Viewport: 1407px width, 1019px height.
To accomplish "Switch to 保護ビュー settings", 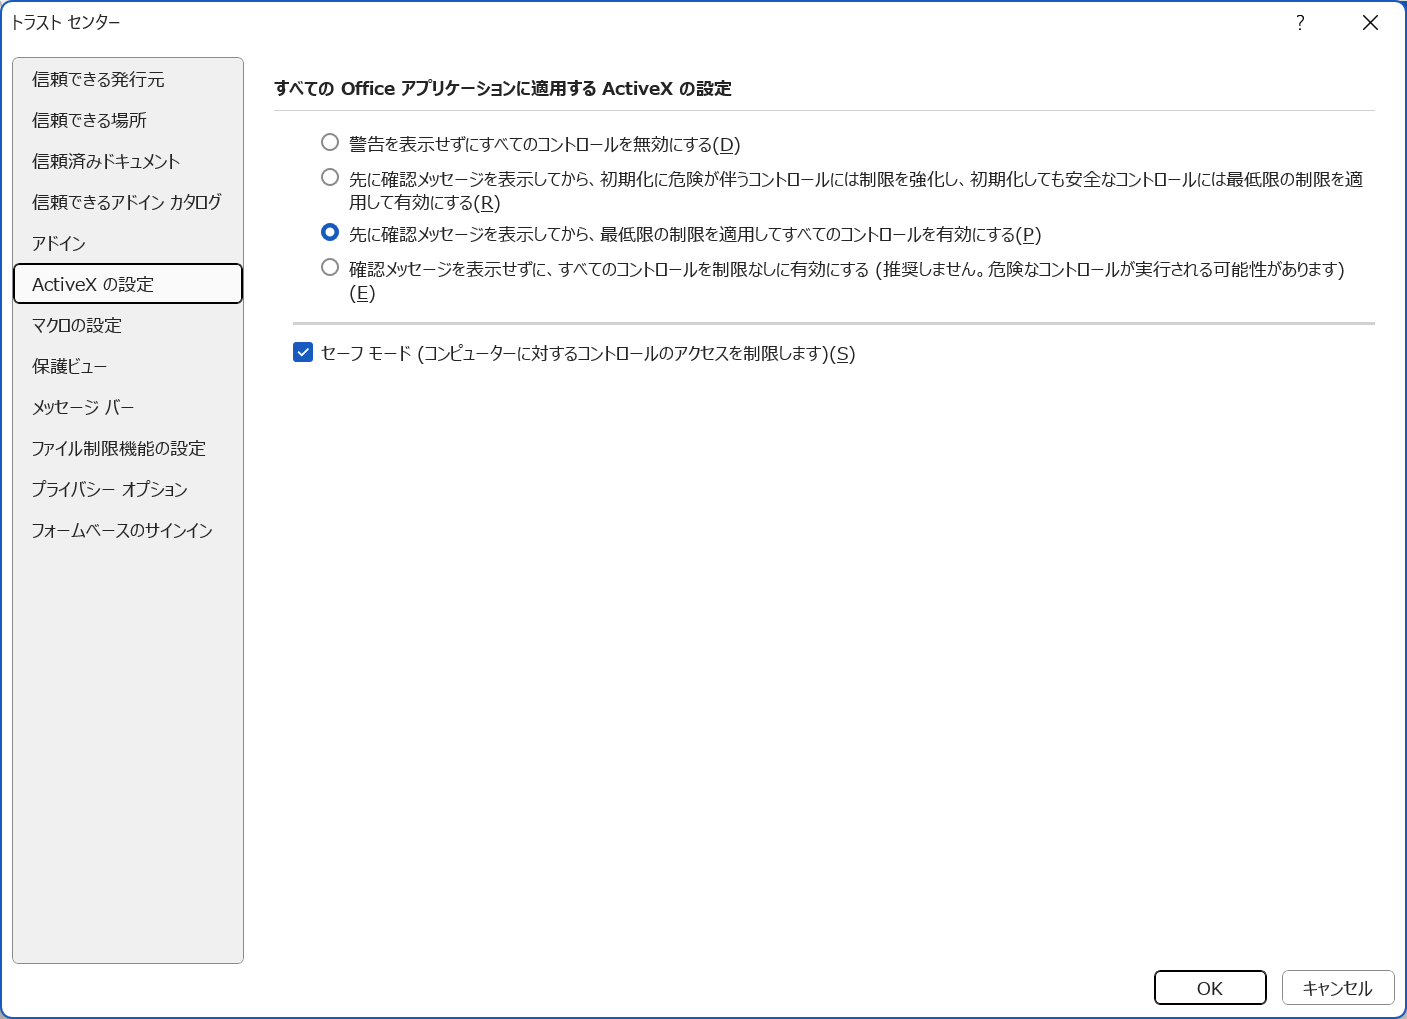I will click(70, 366).
